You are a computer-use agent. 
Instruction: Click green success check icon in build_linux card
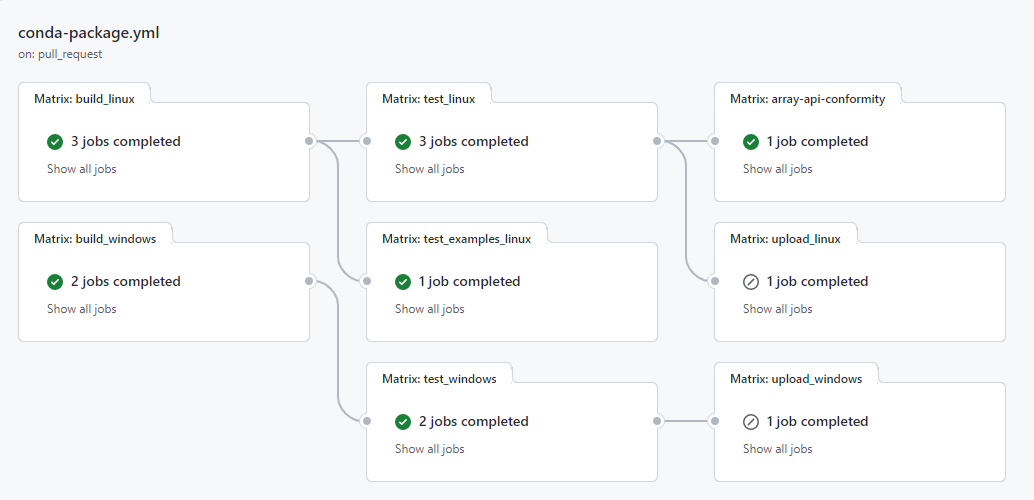(55, 141)
